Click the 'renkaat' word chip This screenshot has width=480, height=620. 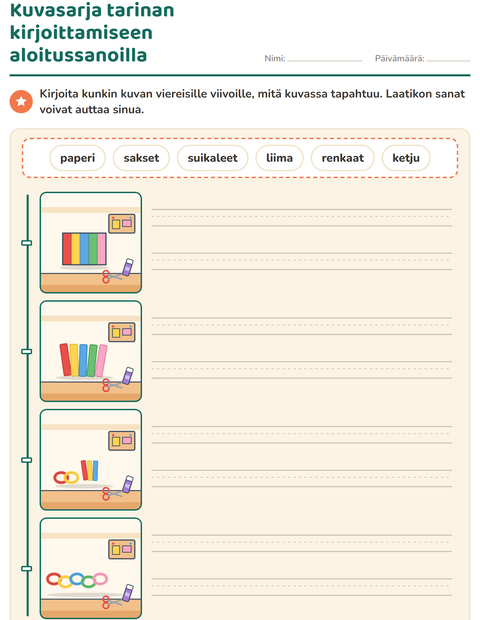point(343,158)
